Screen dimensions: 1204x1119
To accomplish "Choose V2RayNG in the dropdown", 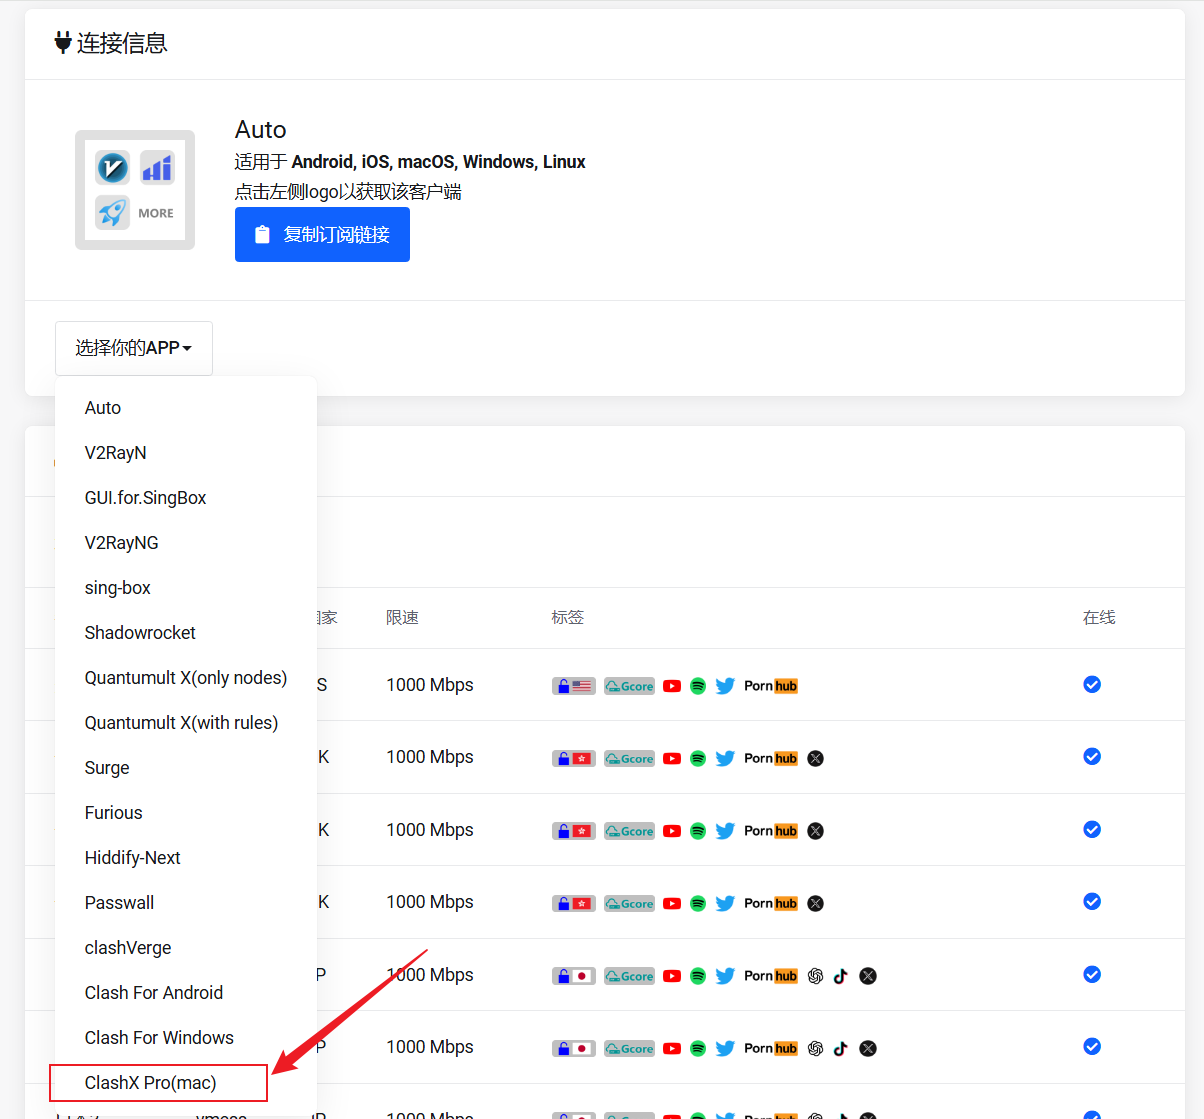I will pos(186,543).
